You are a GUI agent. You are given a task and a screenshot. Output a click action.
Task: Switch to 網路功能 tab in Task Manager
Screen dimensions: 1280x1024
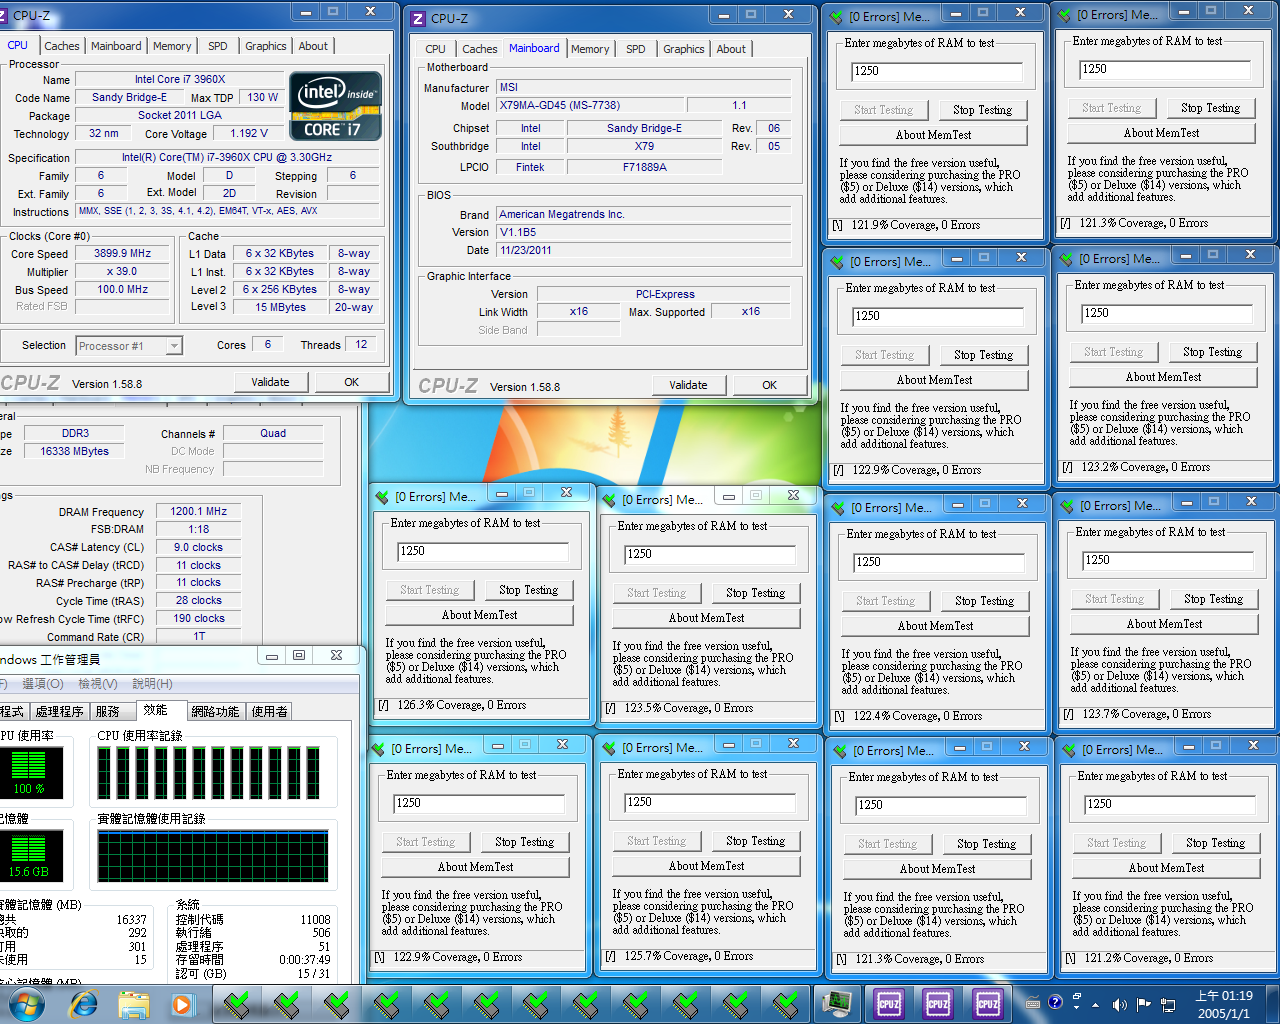coord(215,711)
